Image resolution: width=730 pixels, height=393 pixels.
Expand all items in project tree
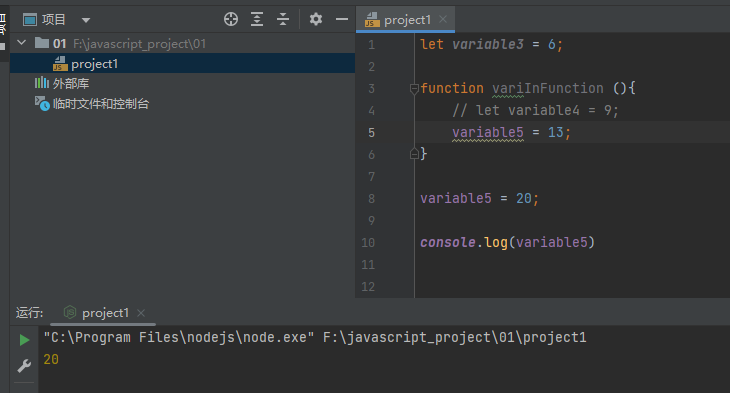tap(257, 19)
